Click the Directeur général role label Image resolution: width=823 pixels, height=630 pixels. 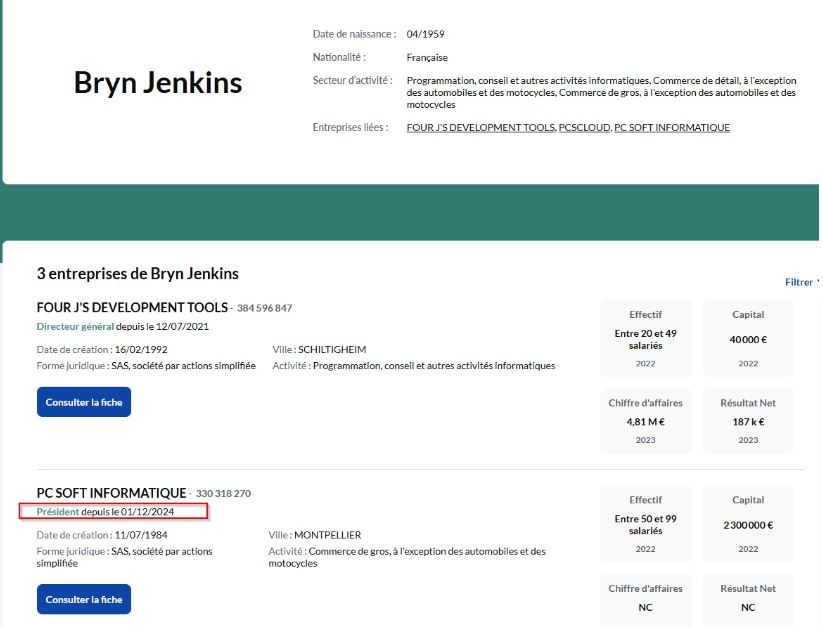[x=75, y=326]
